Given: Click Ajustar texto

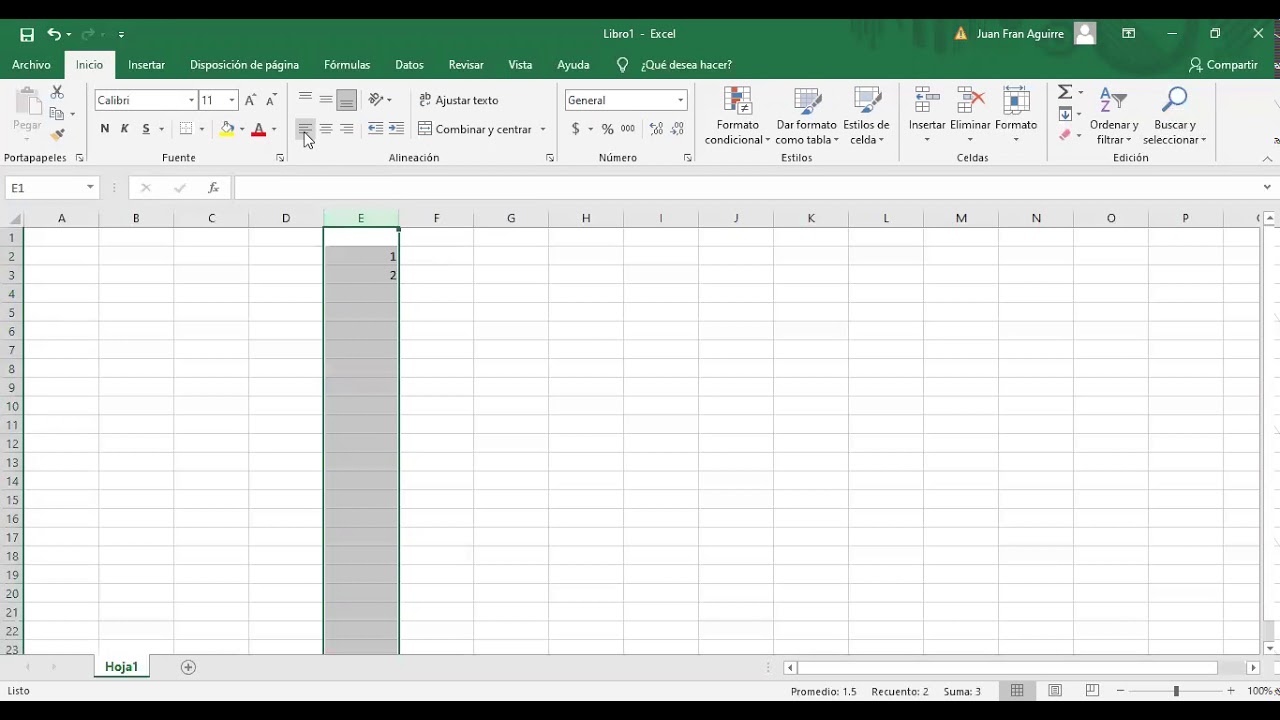Looking at the screenshot, I should coord(458,100).
